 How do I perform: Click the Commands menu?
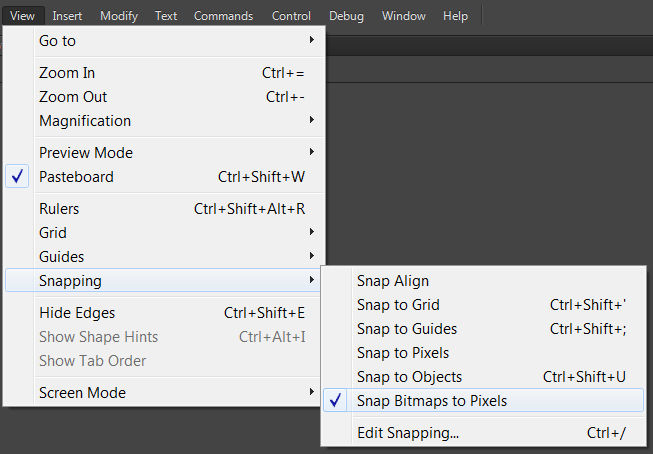click(x=223, y=16)
